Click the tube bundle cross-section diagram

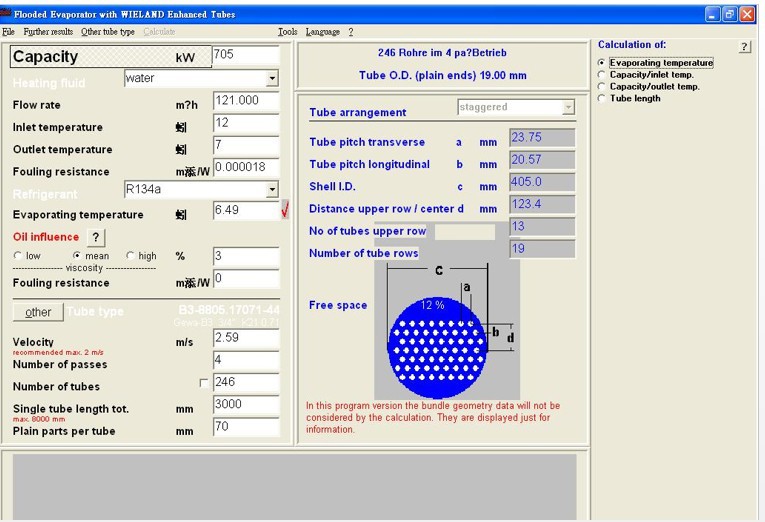(447, 330)
